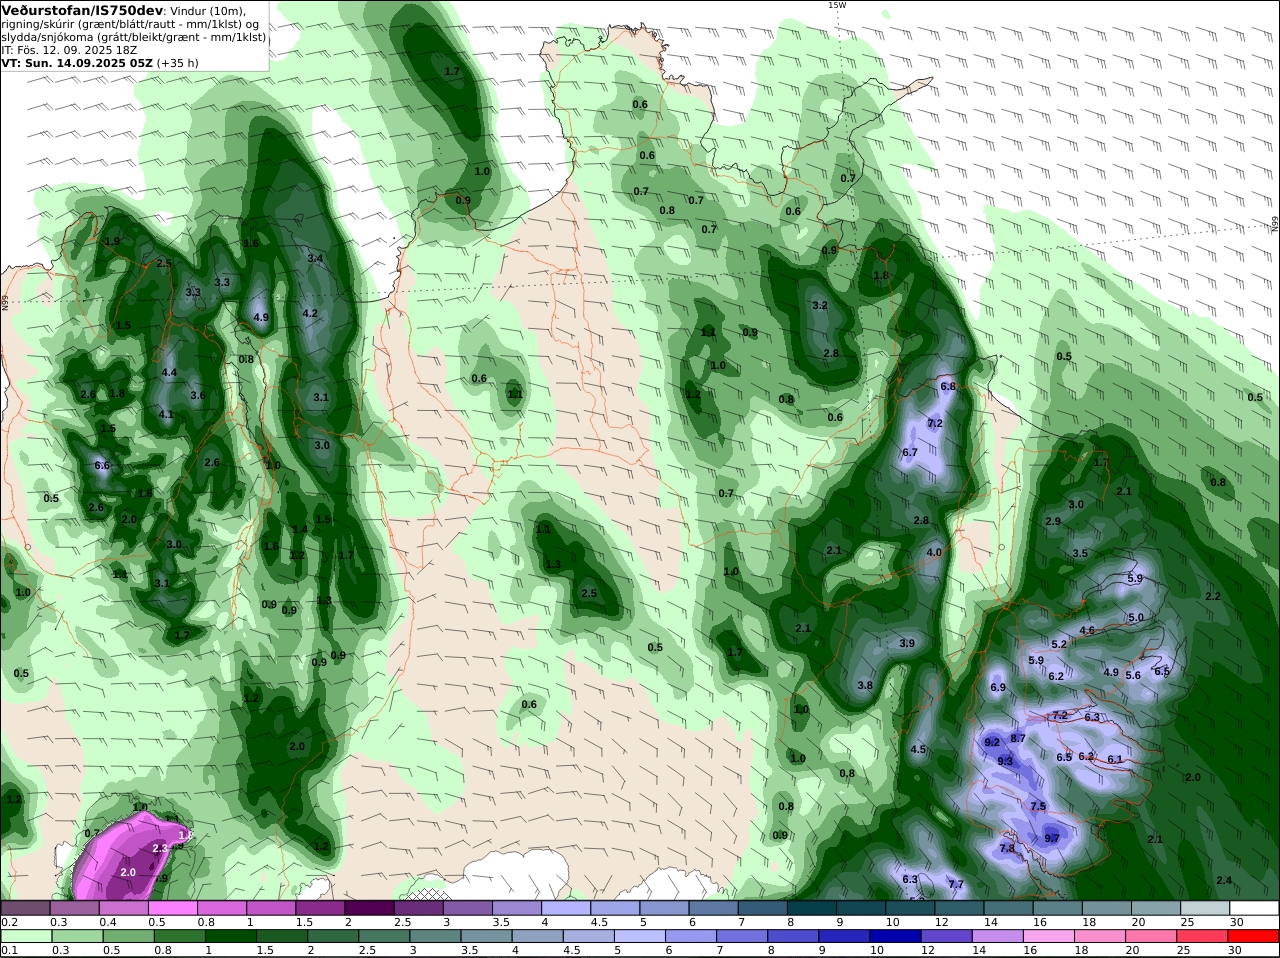Click the '0.1' label in the lower legend

click(x=8, y=951)
